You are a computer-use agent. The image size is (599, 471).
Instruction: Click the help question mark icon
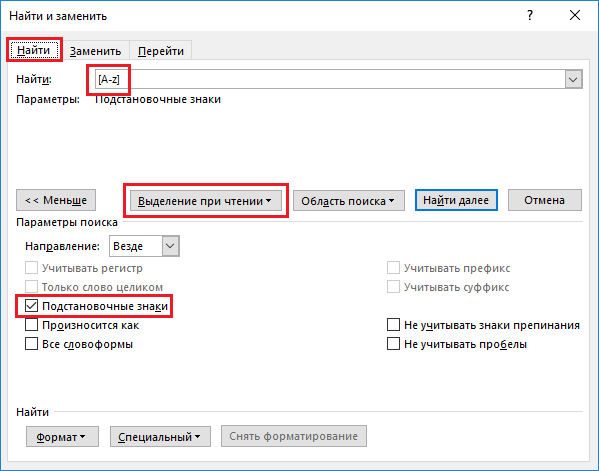pos(529,16)
